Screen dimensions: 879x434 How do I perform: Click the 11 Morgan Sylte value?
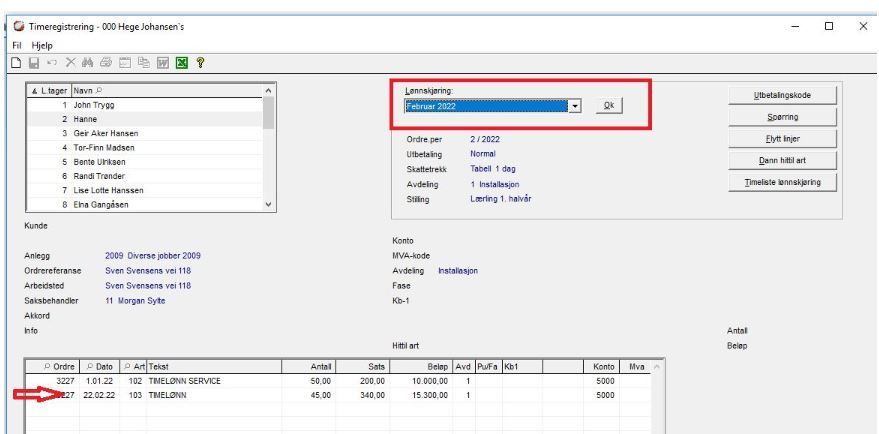tap(135, 301)
